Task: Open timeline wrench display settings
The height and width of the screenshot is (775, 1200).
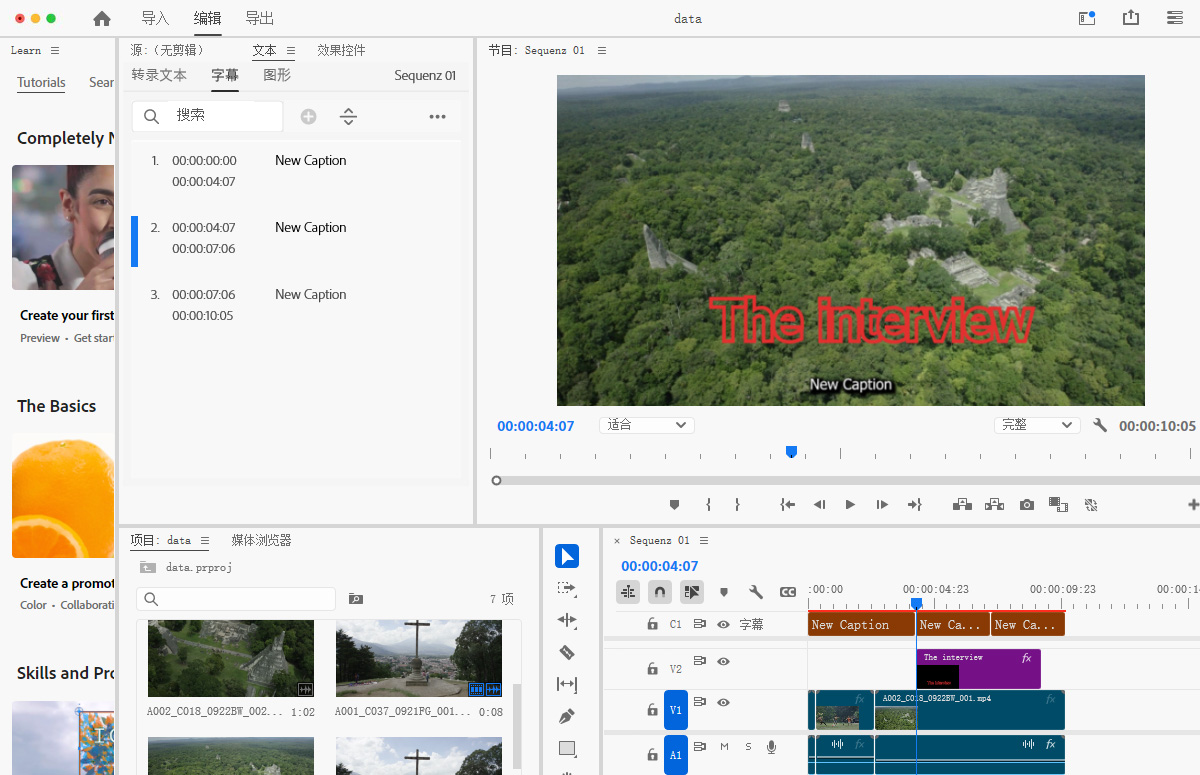Action: pos(756,592)
